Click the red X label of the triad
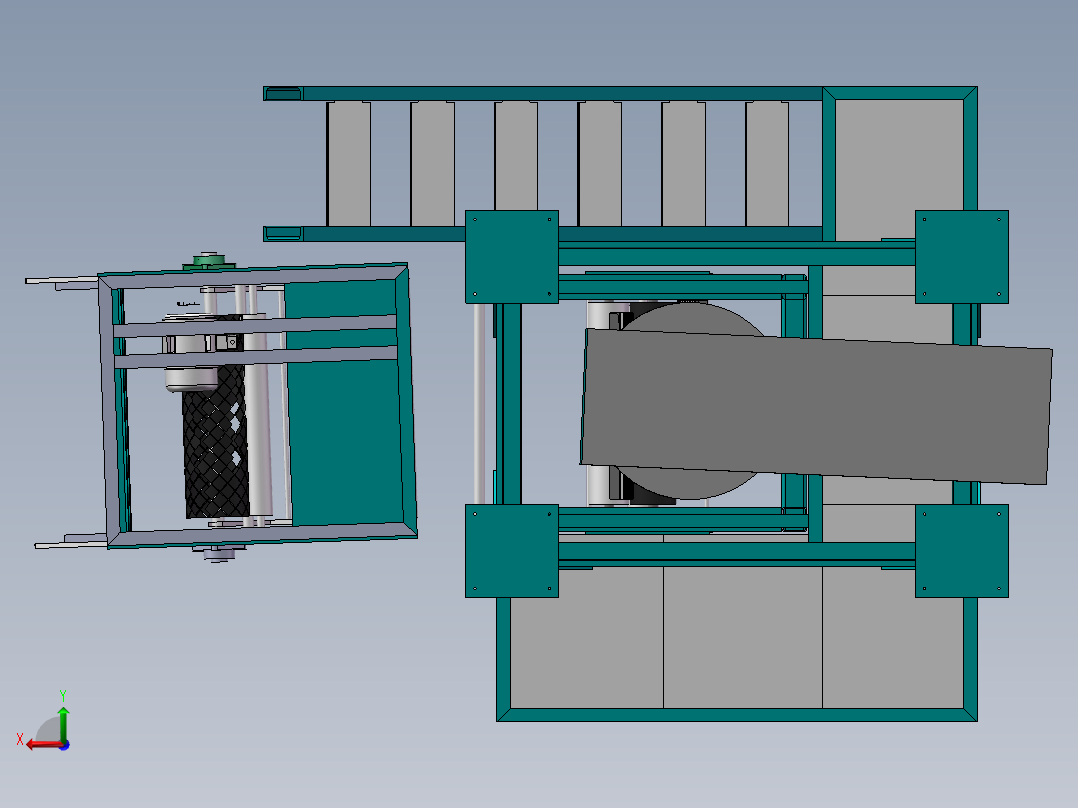The width and height of the screenshot is (1078, 808). coord(20,739)
